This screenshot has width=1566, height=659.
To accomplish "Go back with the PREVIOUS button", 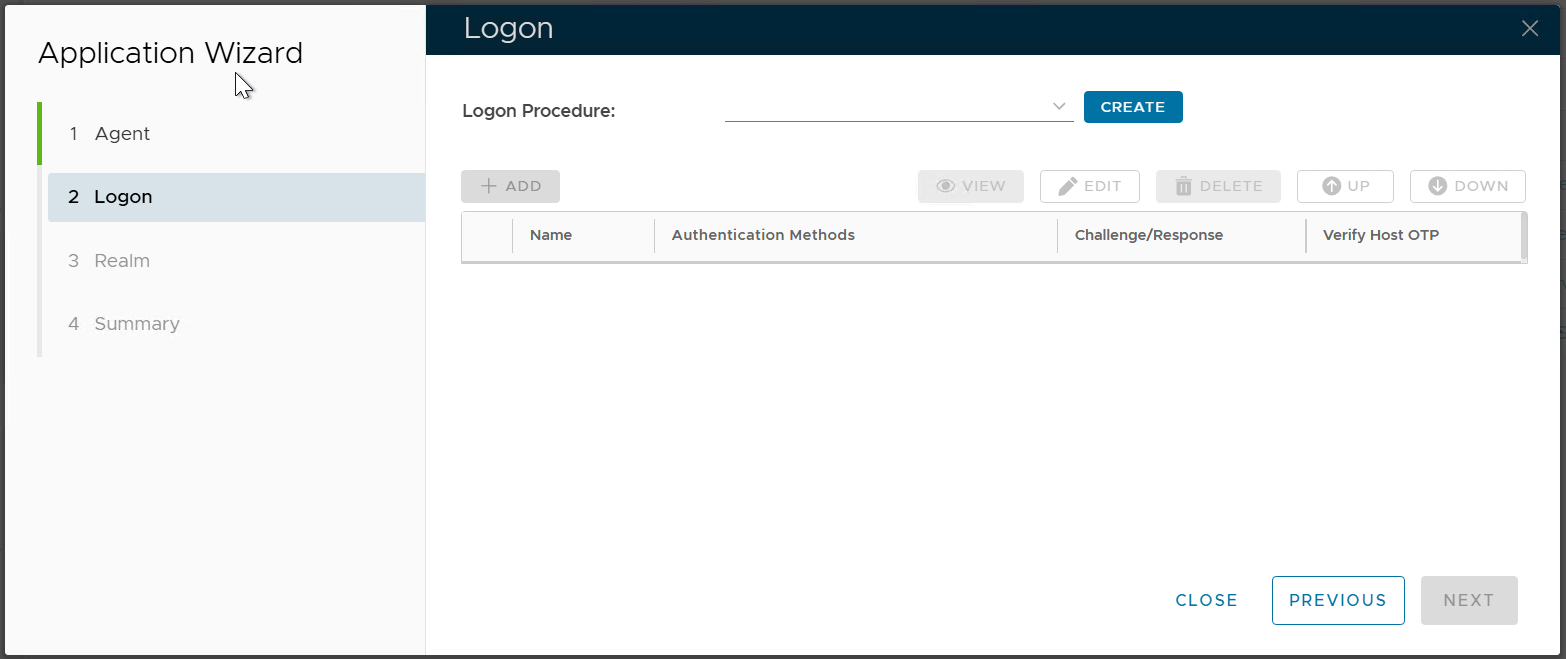I will (x=1337, y=600).
